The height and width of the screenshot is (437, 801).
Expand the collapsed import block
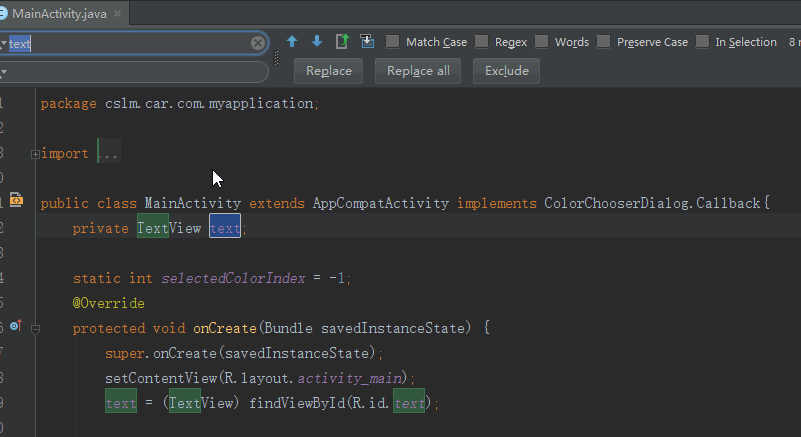(x=35, y=154)
